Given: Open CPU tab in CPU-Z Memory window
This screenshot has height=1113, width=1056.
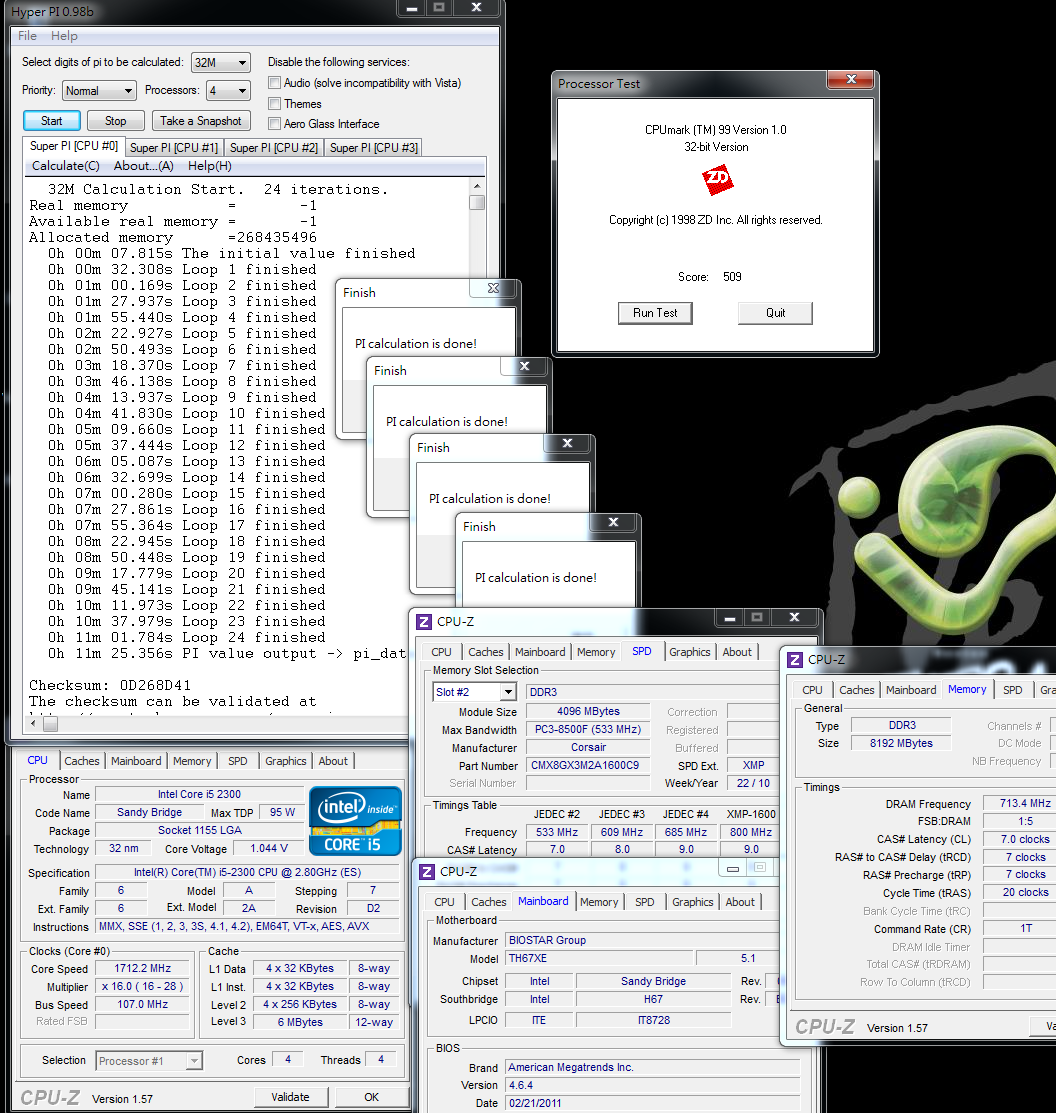Looking at the screenshot, I should tap(812, 690).
